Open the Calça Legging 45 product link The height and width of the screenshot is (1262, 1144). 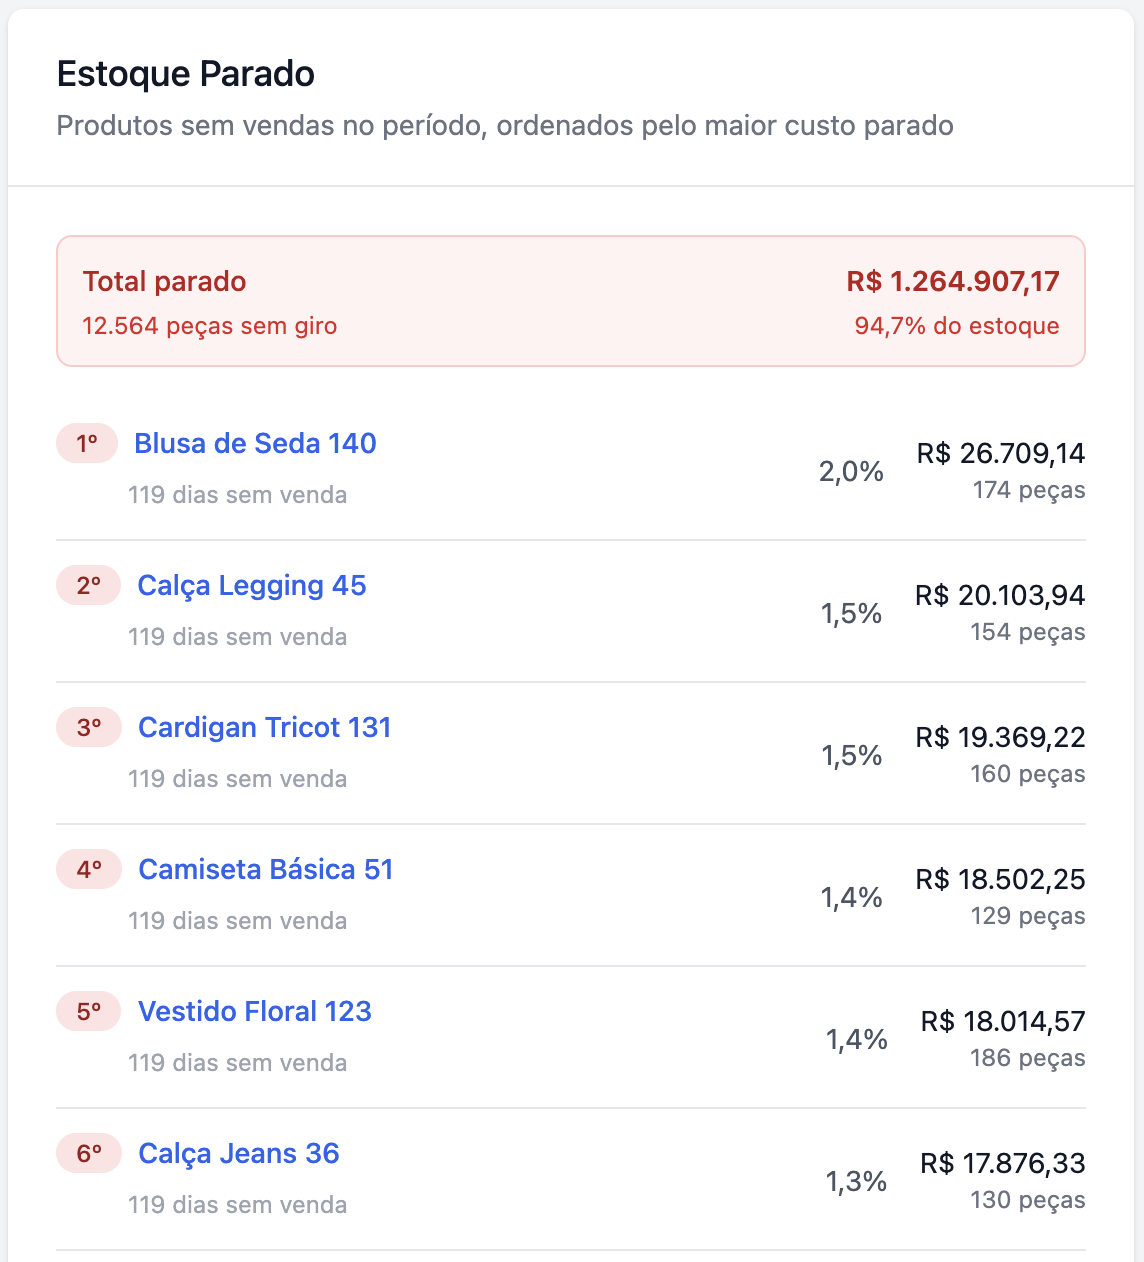point(252,585)
